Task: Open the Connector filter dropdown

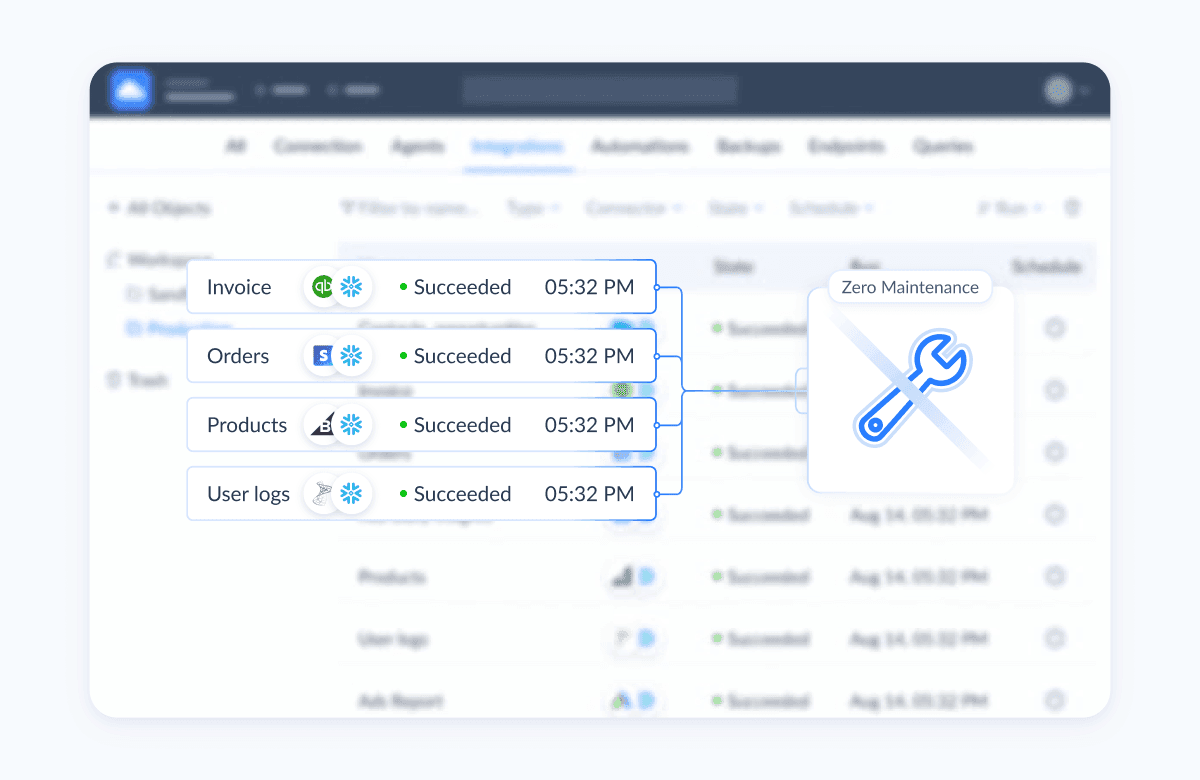Action: (634, 208)
